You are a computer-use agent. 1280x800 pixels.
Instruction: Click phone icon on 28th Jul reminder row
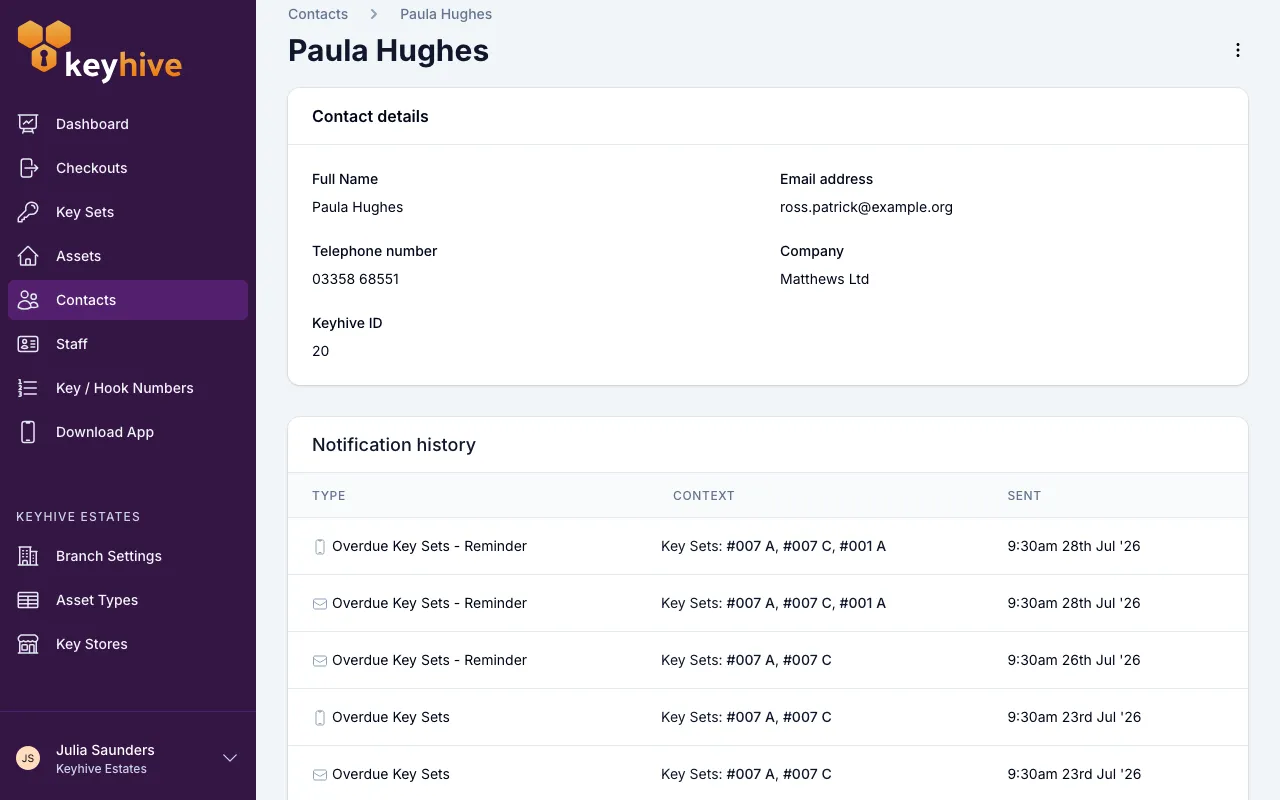(320, 547)
